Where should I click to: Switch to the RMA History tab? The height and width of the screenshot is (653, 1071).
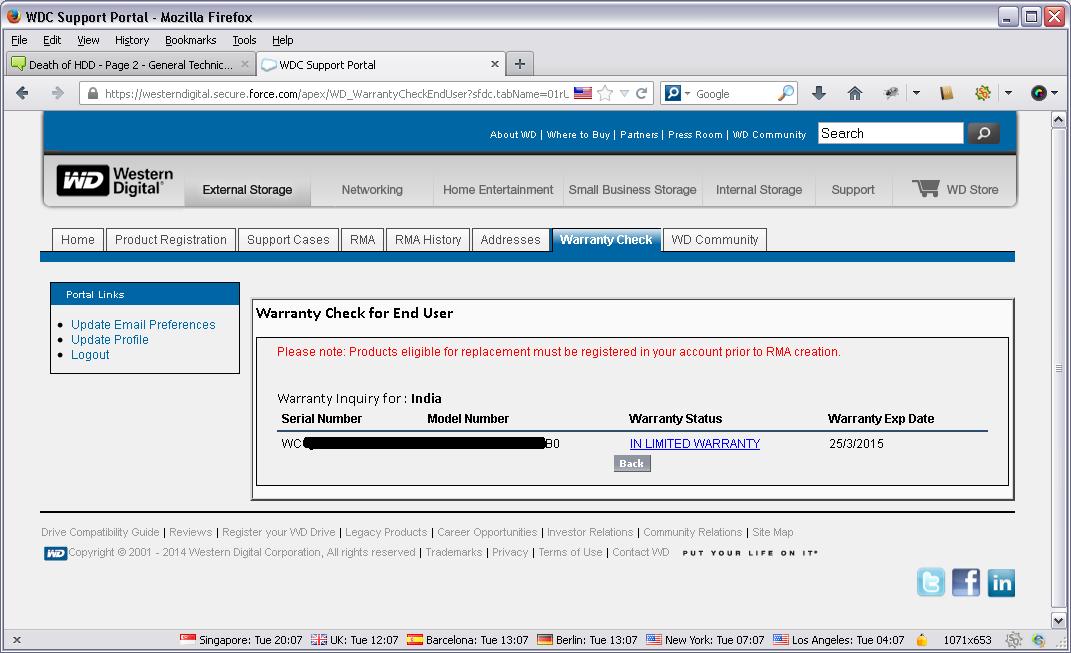tap(428, 240)
